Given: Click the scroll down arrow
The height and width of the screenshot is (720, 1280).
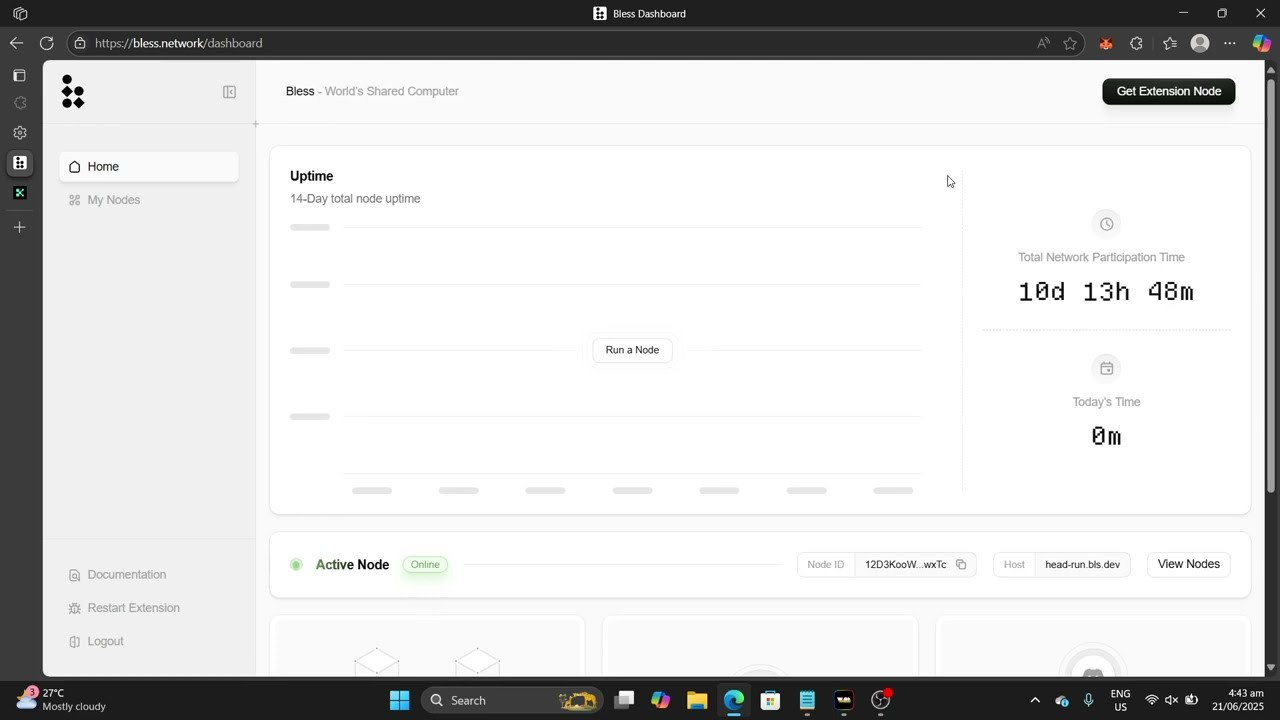Looking at the screenshot, I should [x=1272, y=667].
